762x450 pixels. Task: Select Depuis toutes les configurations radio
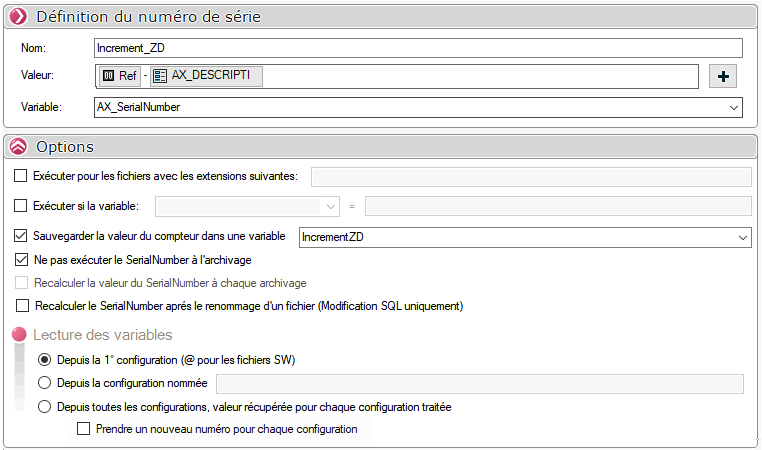pos(44,407)
